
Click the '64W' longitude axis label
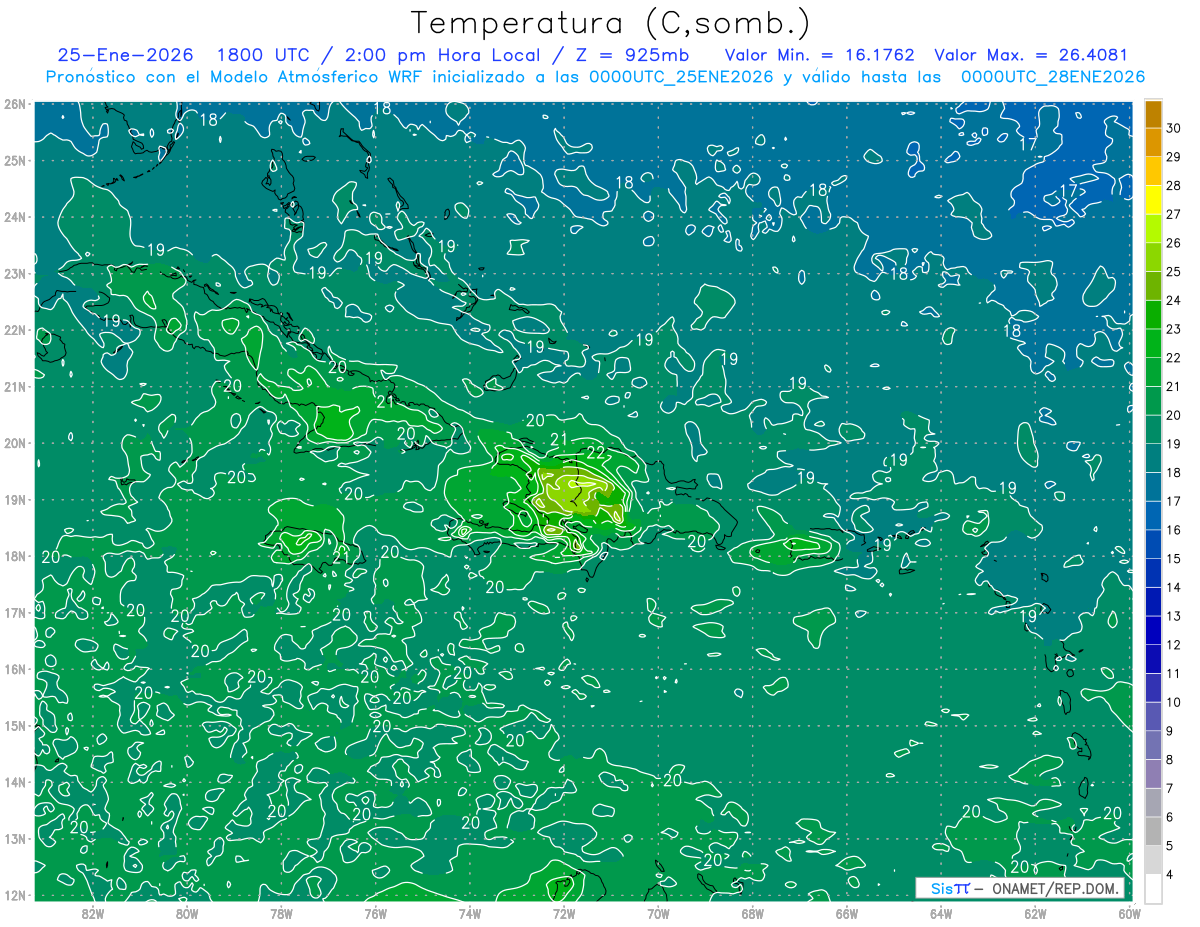click(x=941, y=912)
